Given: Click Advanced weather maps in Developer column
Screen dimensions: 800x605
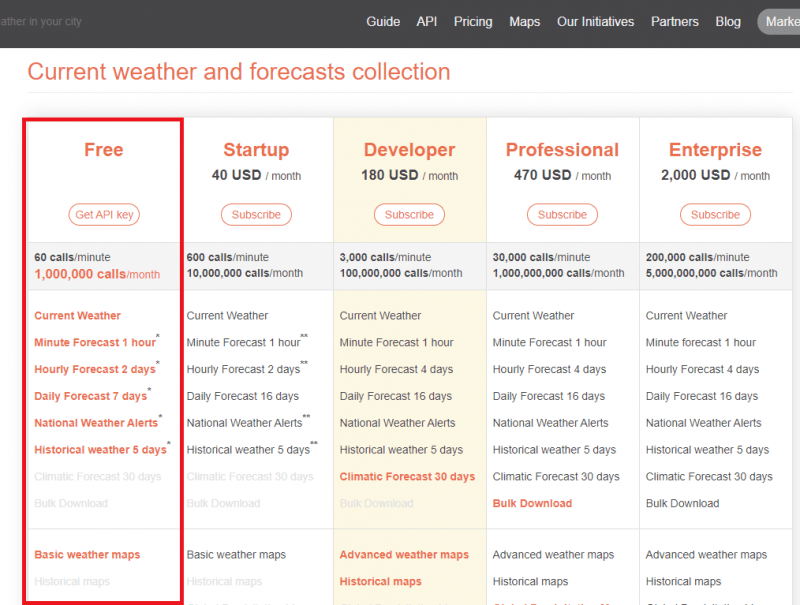Looking at the screenshot, I should coord(404,555).
